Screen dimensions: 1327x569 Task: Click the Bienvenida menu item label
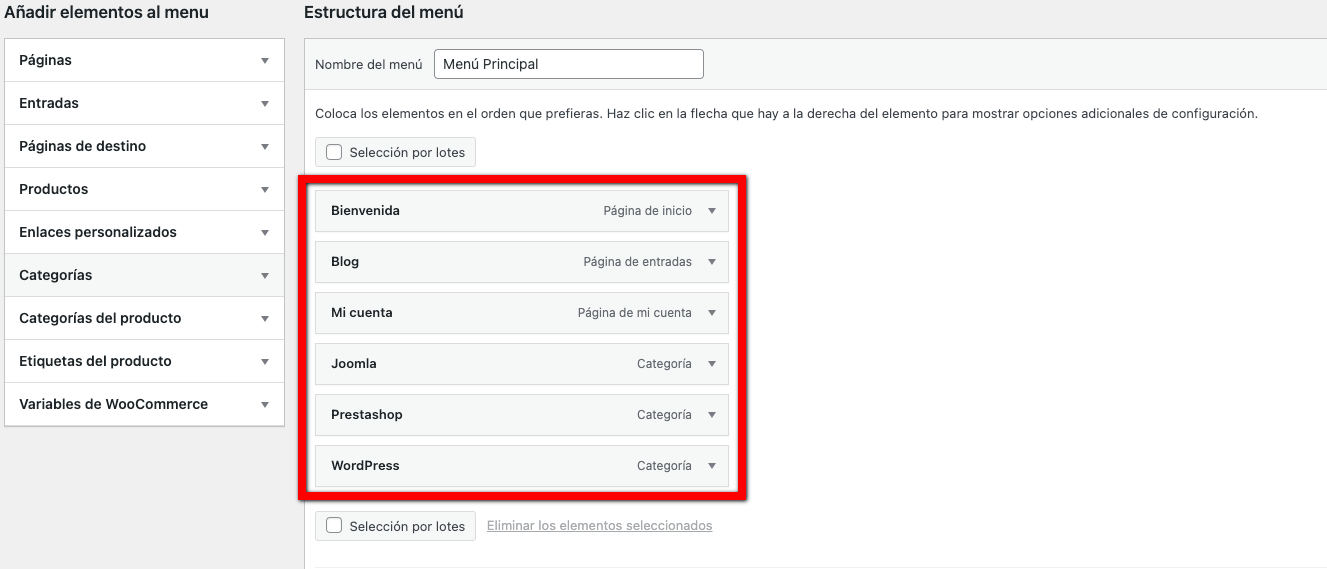tap(365, 211)
